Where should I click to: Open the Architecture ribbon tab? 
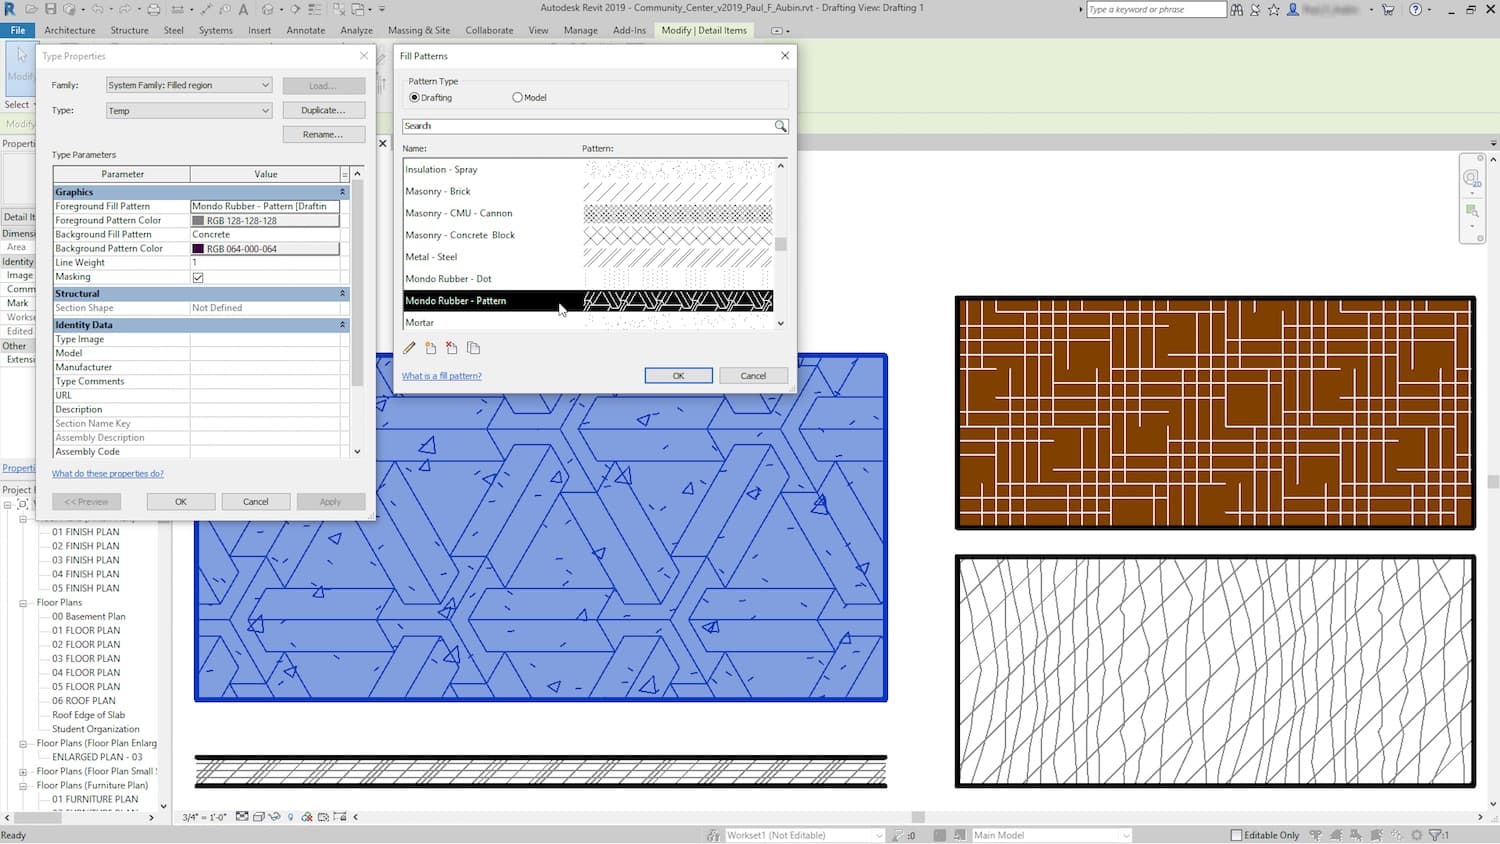tap(70, 30)
